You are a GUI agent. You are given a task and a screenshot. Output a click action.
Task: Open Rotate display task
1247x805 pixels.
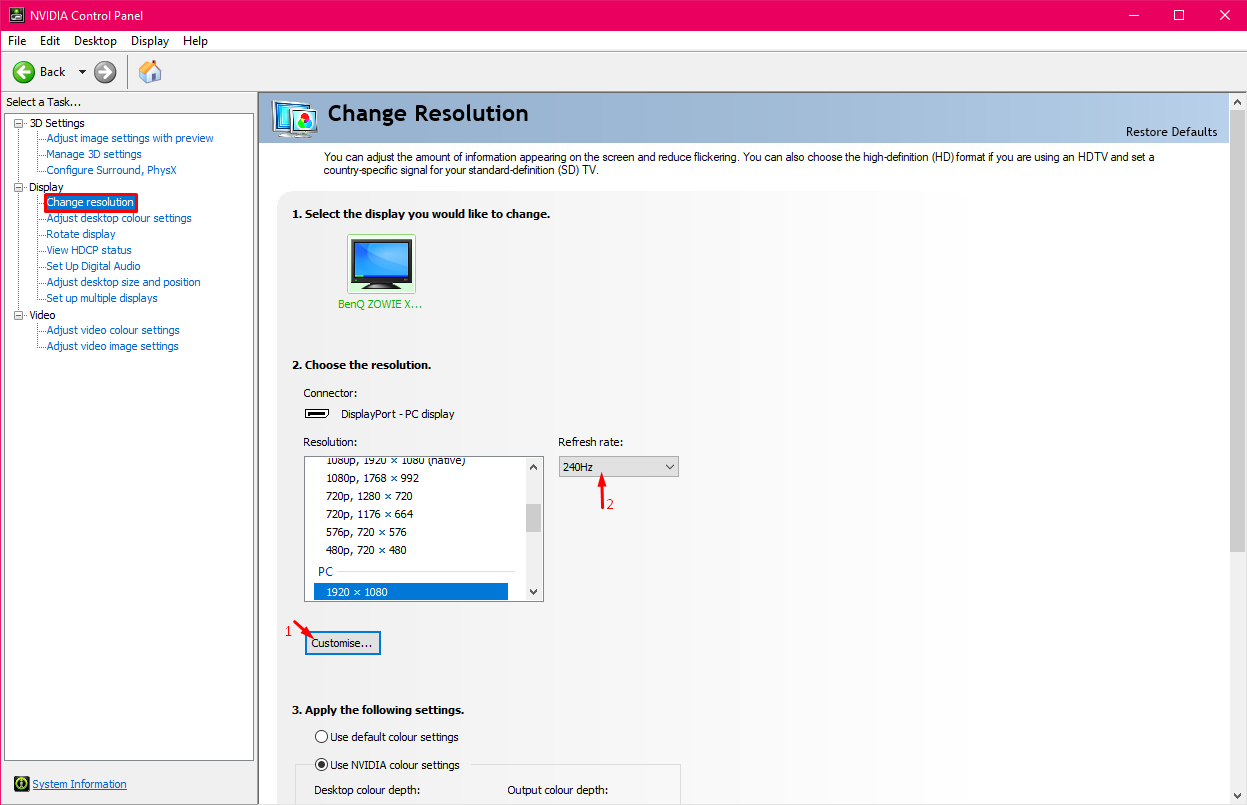click(81, 234)
